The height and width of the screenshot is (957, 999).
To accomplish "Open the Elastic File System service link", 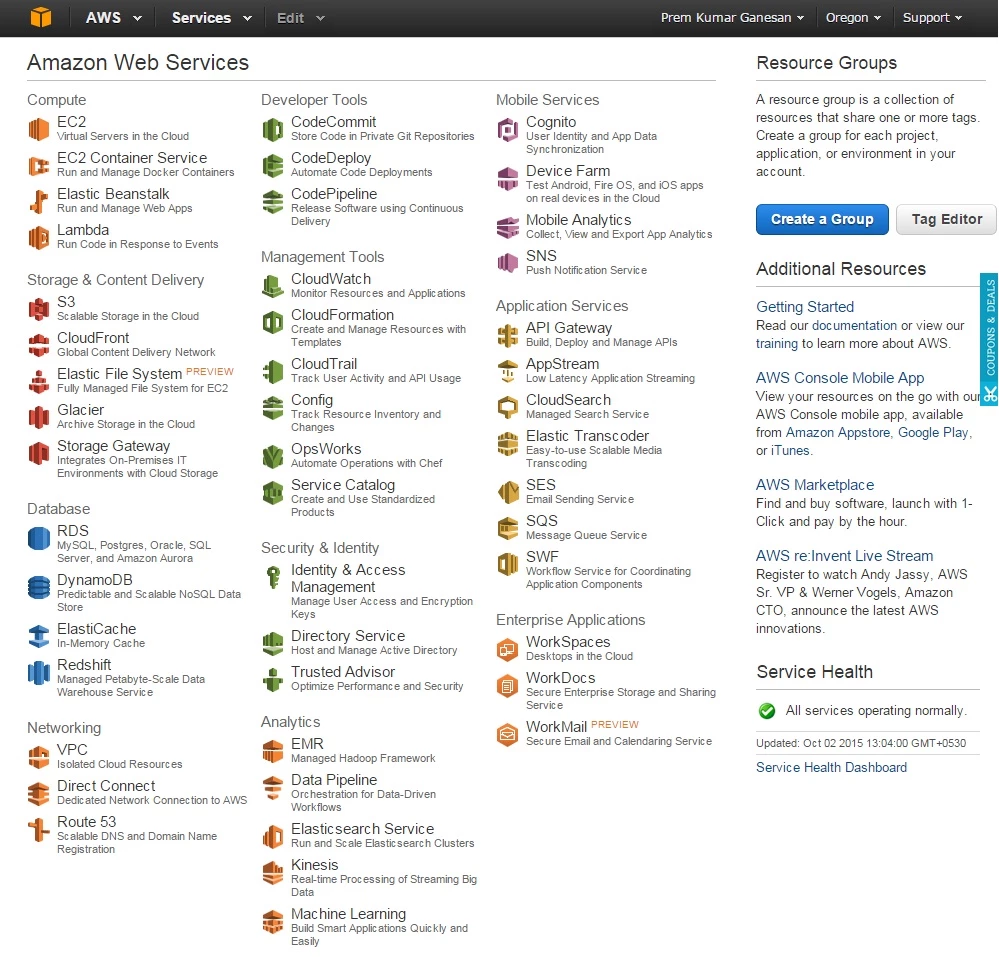I will [x=119, y=373].
